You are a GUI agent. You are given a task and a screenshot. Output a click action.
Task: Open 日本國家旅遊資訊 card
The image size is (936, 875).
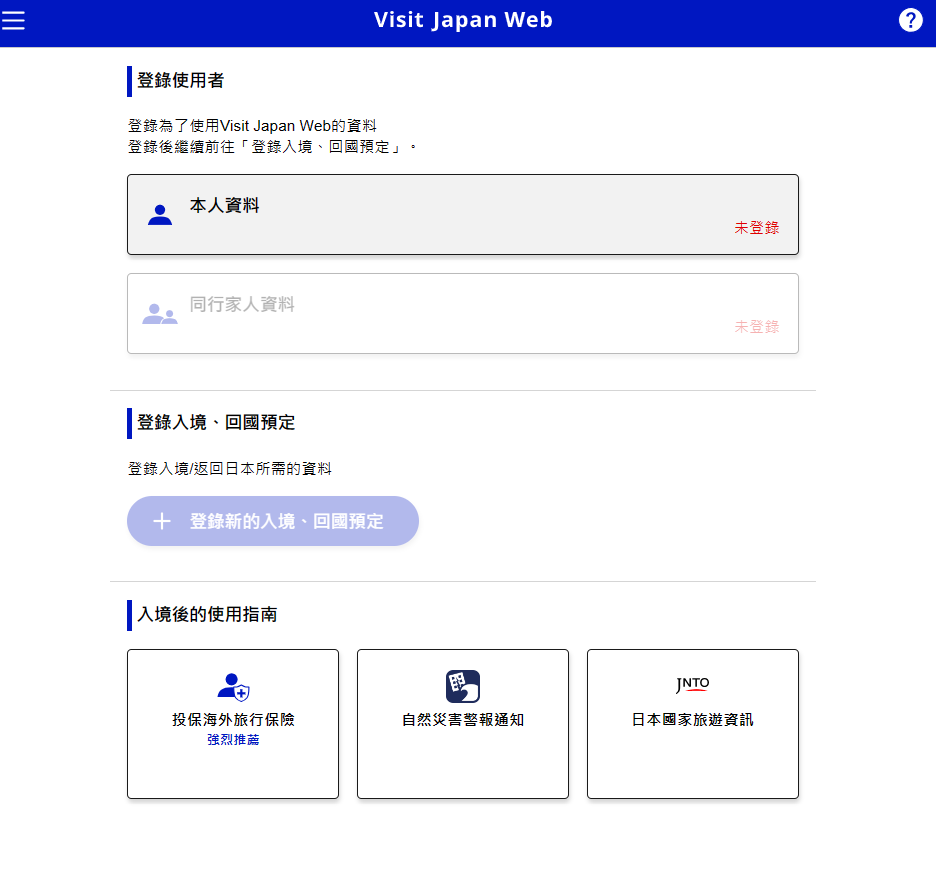692,724
